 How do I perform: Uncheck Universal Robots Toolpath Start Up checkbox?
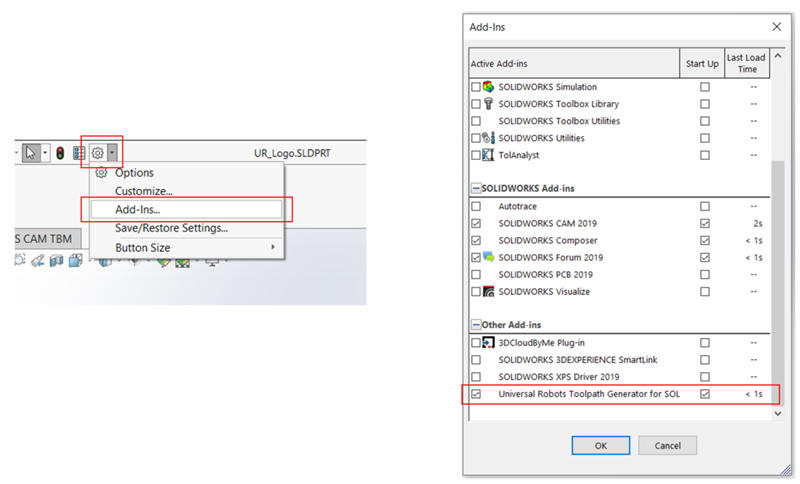[x=705, y=394]
